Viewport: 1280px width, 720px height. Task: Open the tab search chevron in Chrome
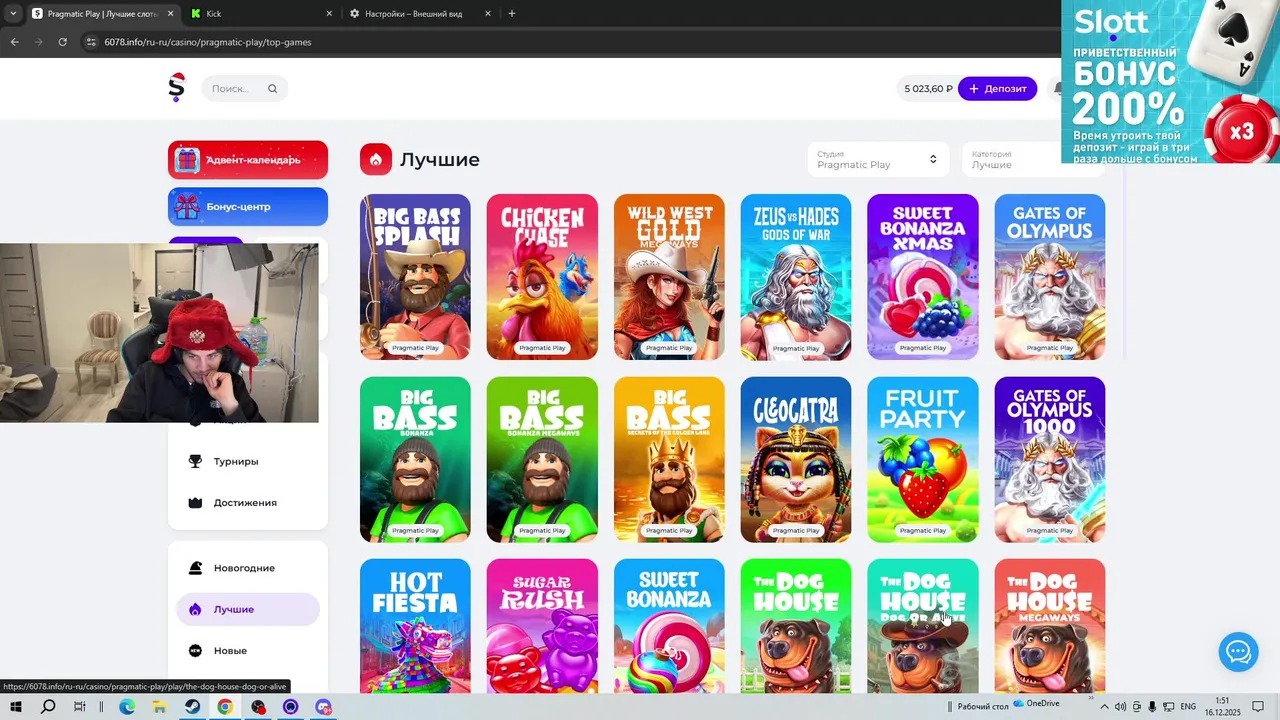pyautogui.click(x=13, y=14)
